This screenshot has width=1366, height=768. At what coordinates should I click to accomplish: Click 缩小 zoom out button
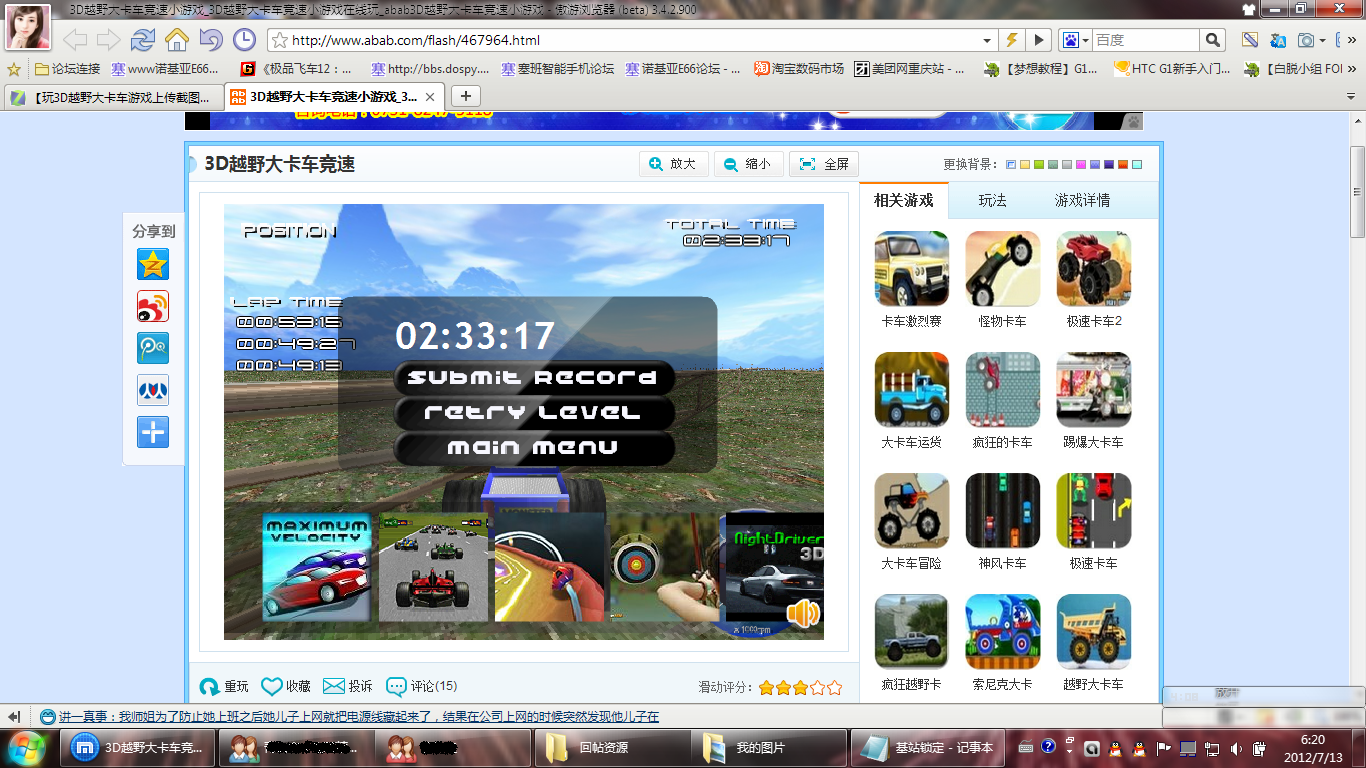749,164
